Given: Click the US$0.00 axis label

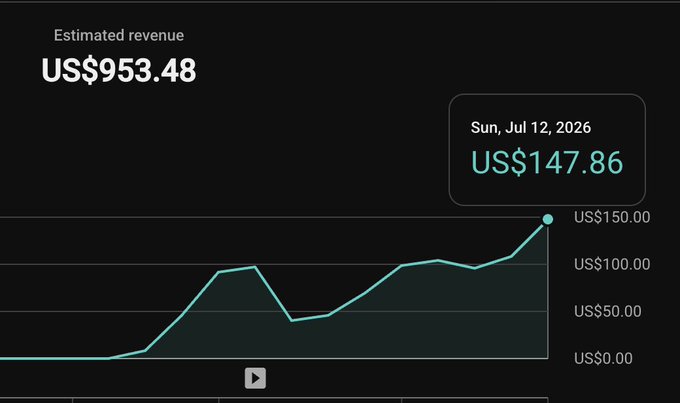Looking at the screenshot, I should click(603, 358).
